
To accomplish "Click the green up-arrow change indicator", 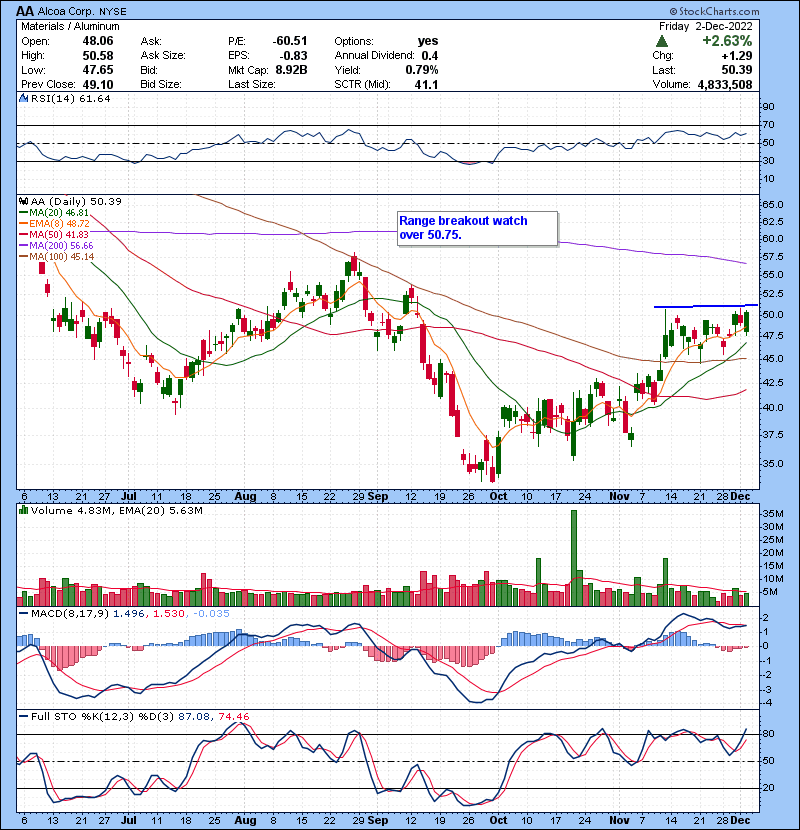I will coord(661,41).
